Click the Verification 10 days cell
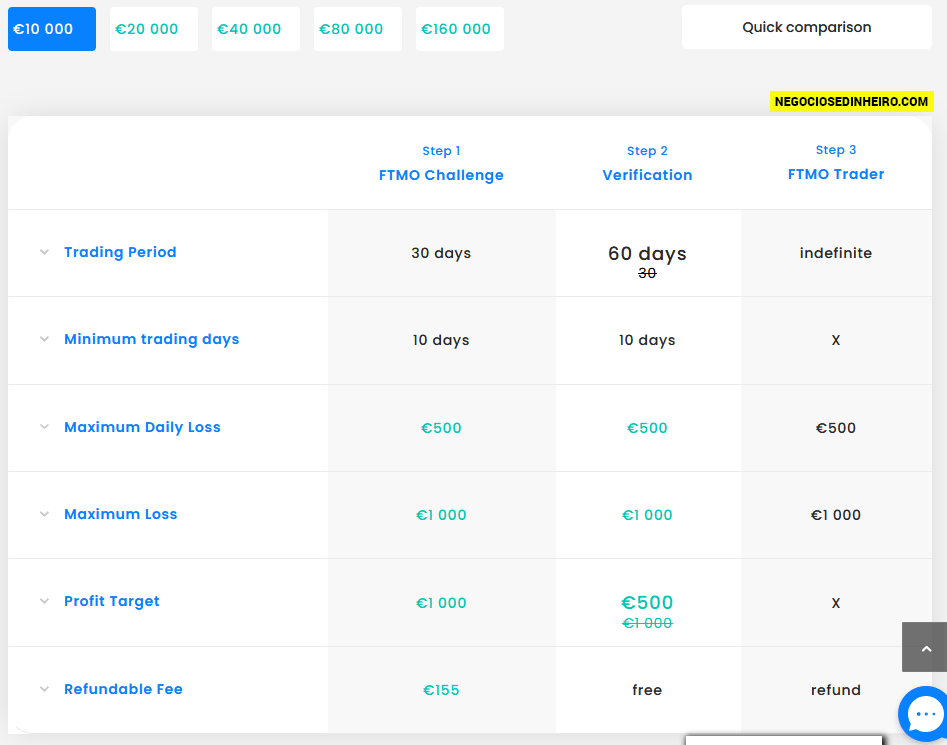The width and height of the screenshot is (947, 745). [x=647, y=341]
